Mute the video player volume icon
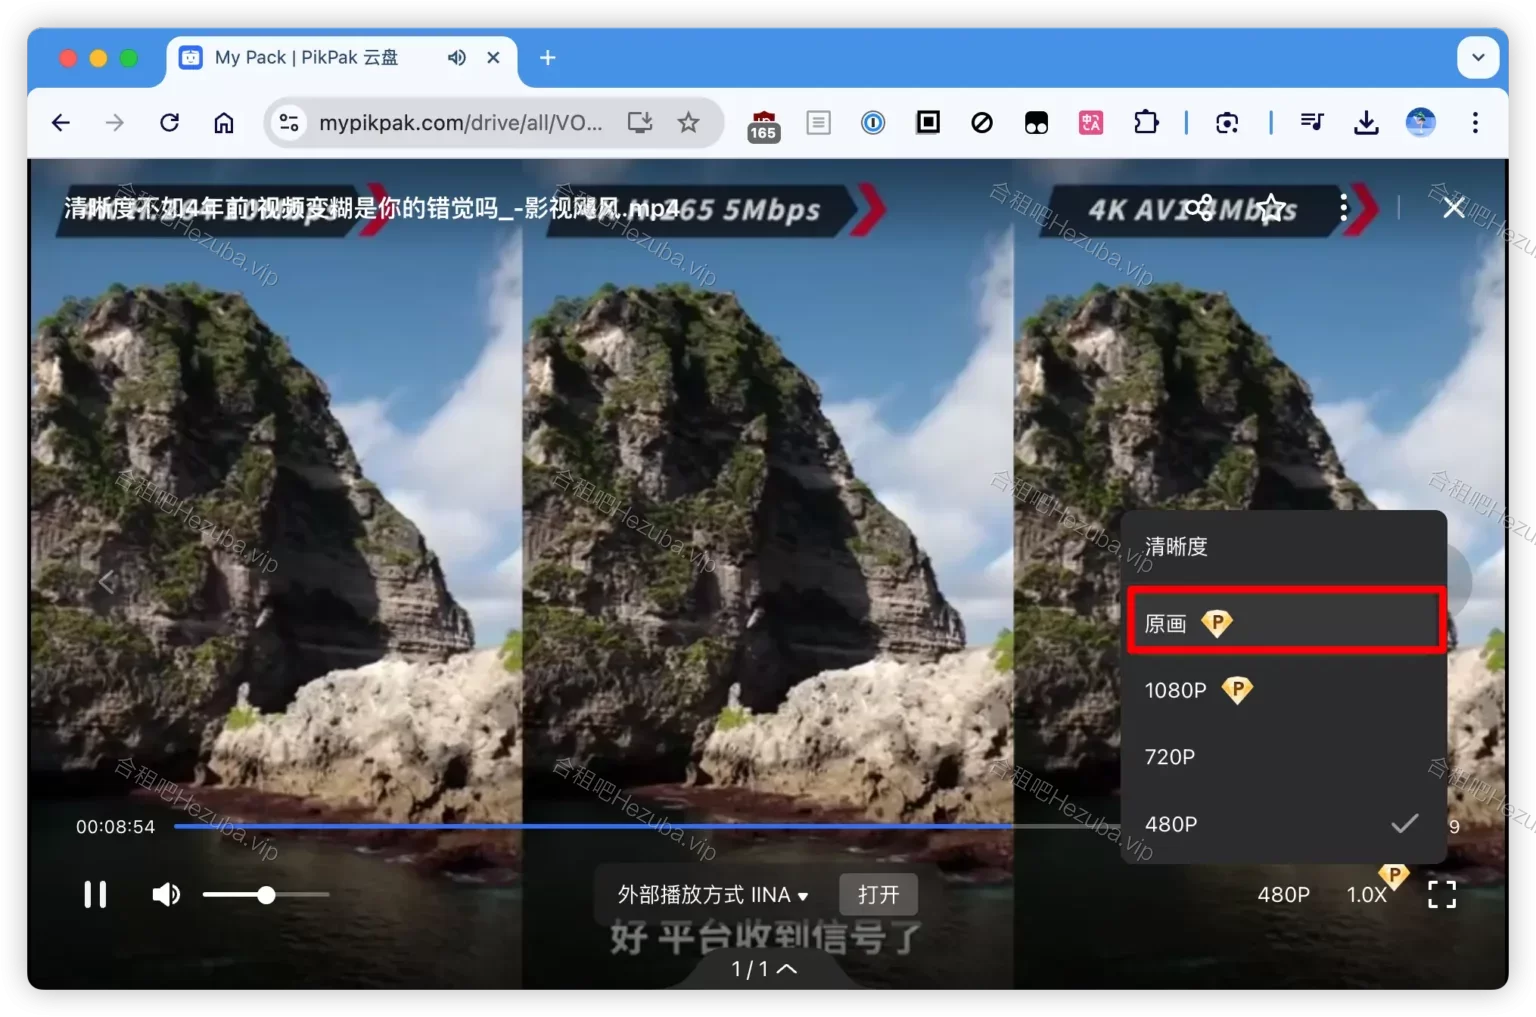This screenshot has width=1536, height=1017. (166, 894)
